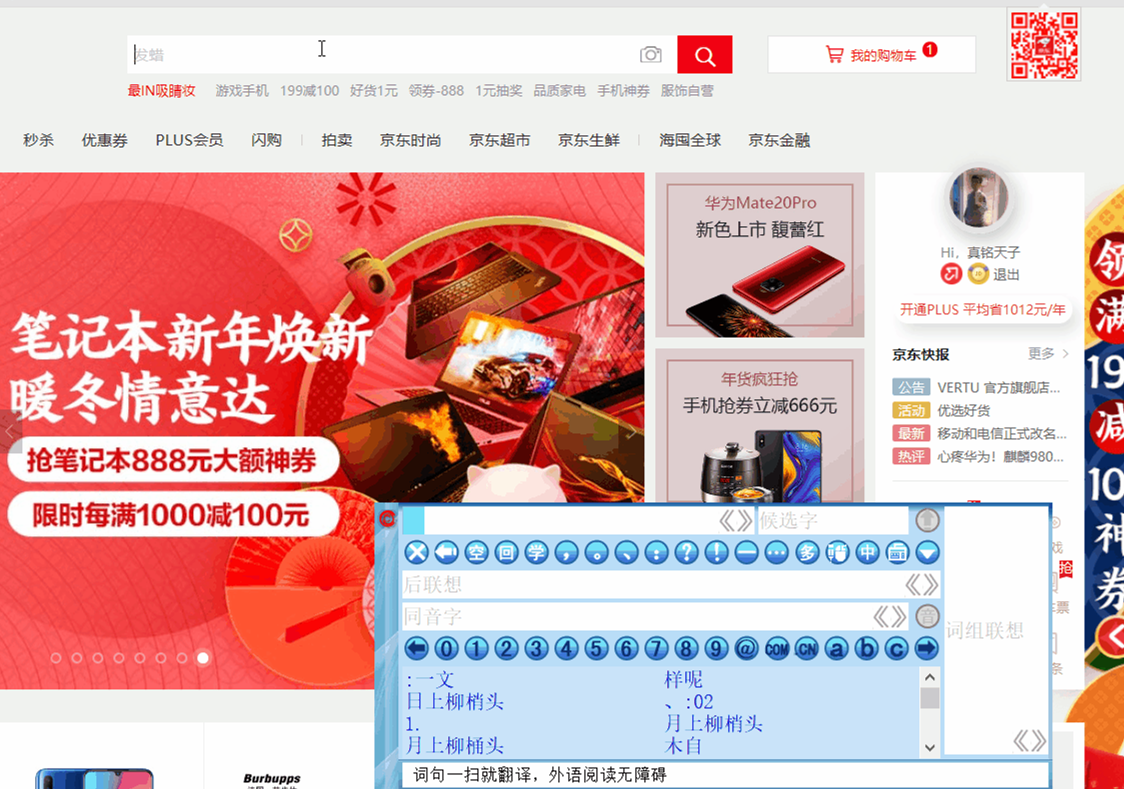The height and width of the screenshot is (789, 1124).
Task: Click the 游戏手机 hot search link
Action: 242,91
